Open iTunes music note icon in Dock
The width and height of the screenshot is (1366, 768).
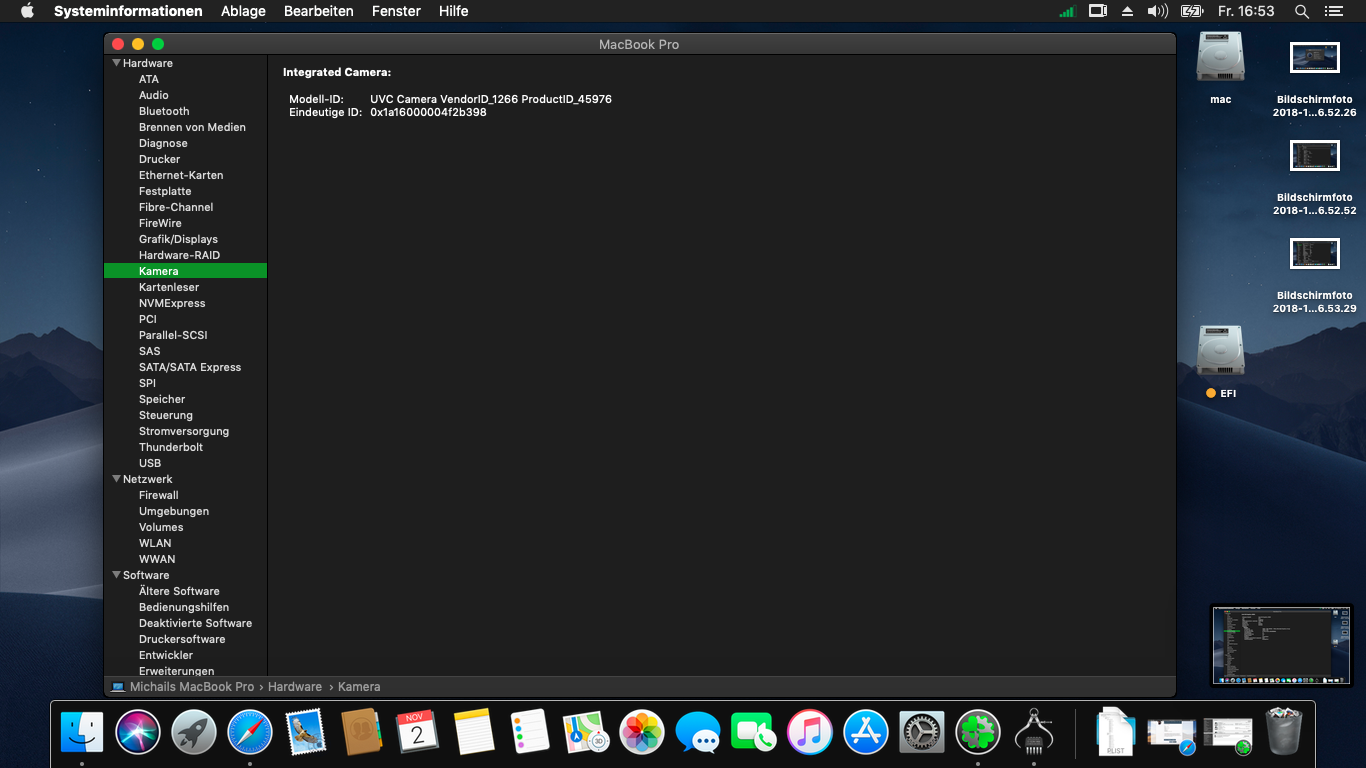[810, 732]
